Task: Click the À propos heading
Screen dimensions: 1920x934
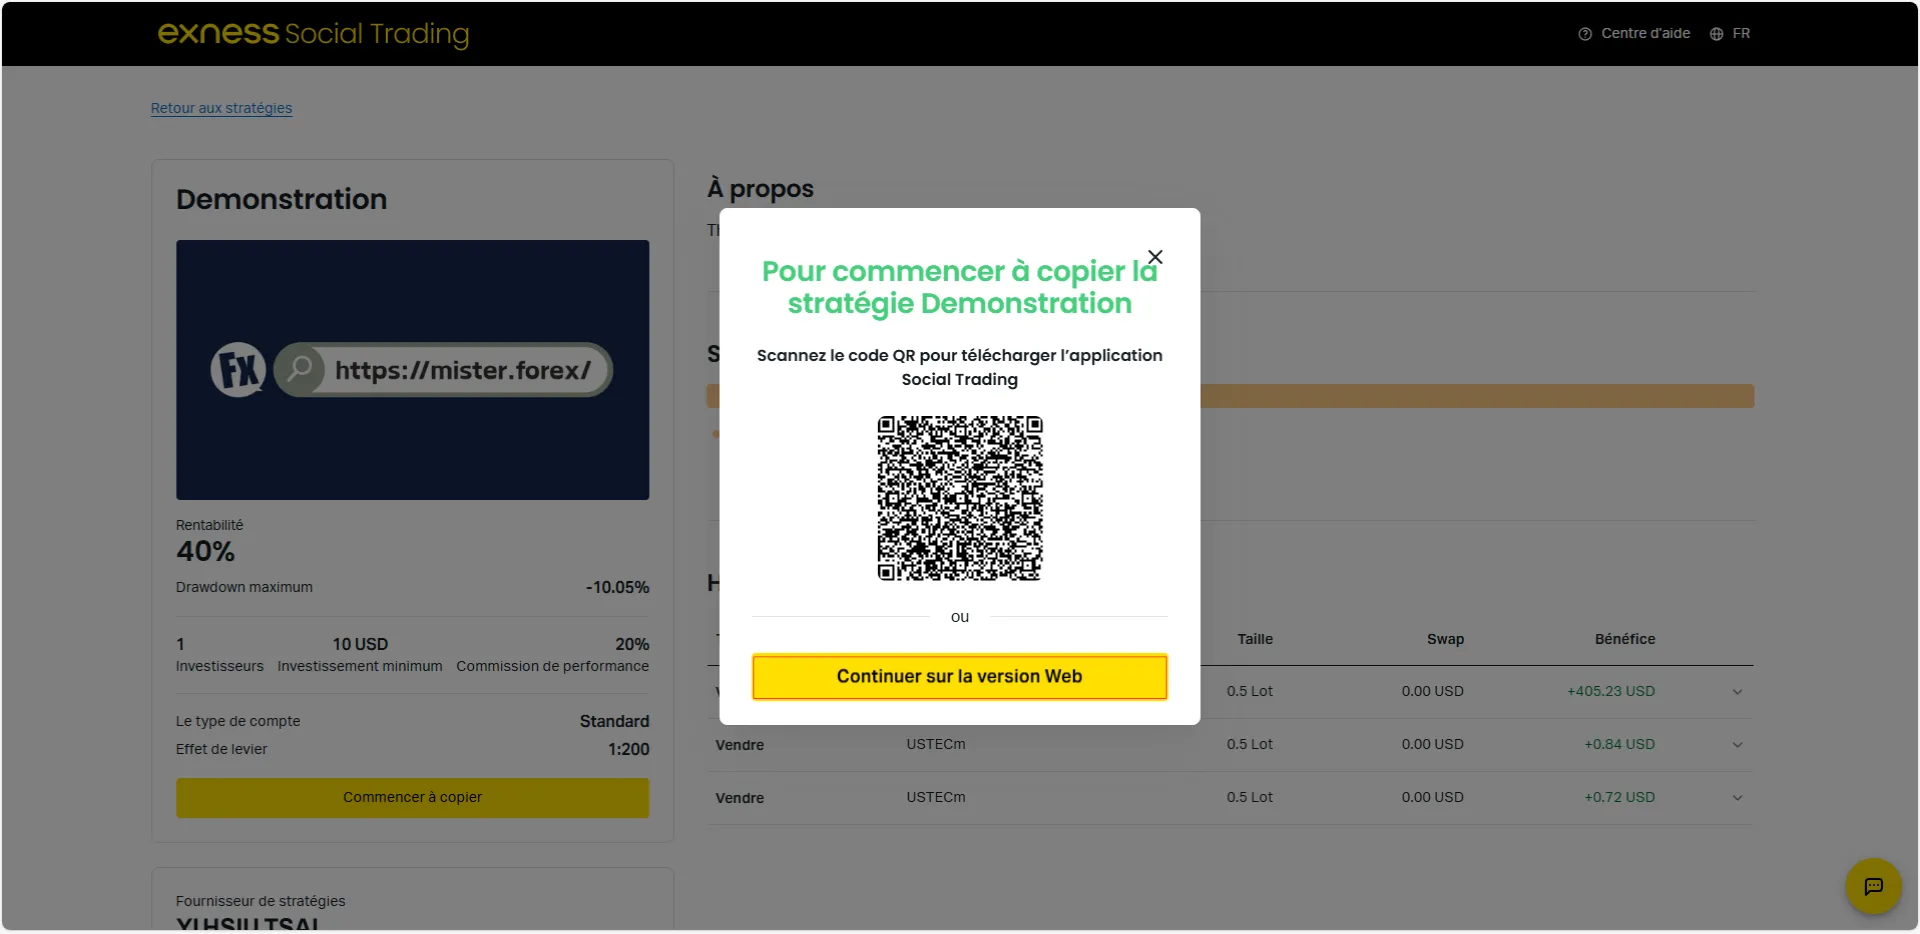Action: pos(760,188)
